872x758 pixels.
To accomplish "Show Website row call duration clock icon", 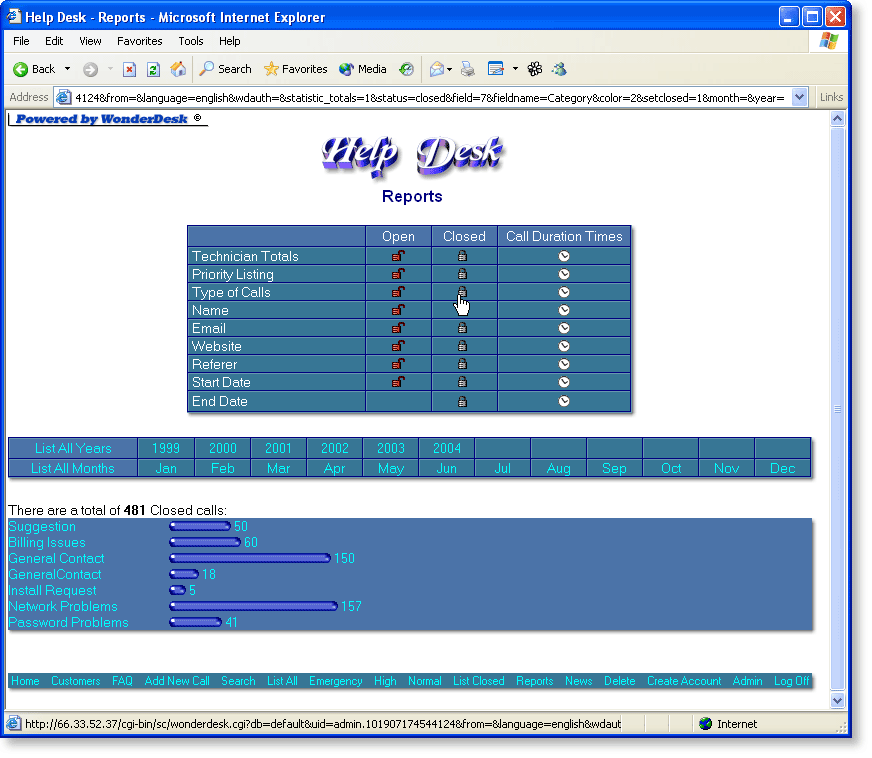I will coord(564,346).
